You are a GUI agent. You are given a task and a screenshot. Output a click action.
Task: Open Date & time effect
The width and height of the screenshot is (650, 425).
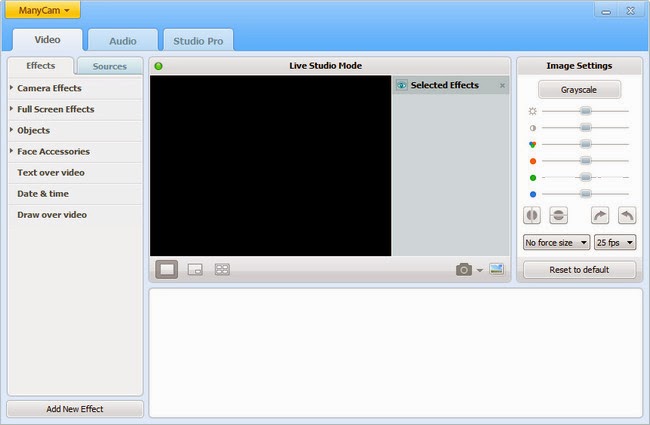[75, 194]
